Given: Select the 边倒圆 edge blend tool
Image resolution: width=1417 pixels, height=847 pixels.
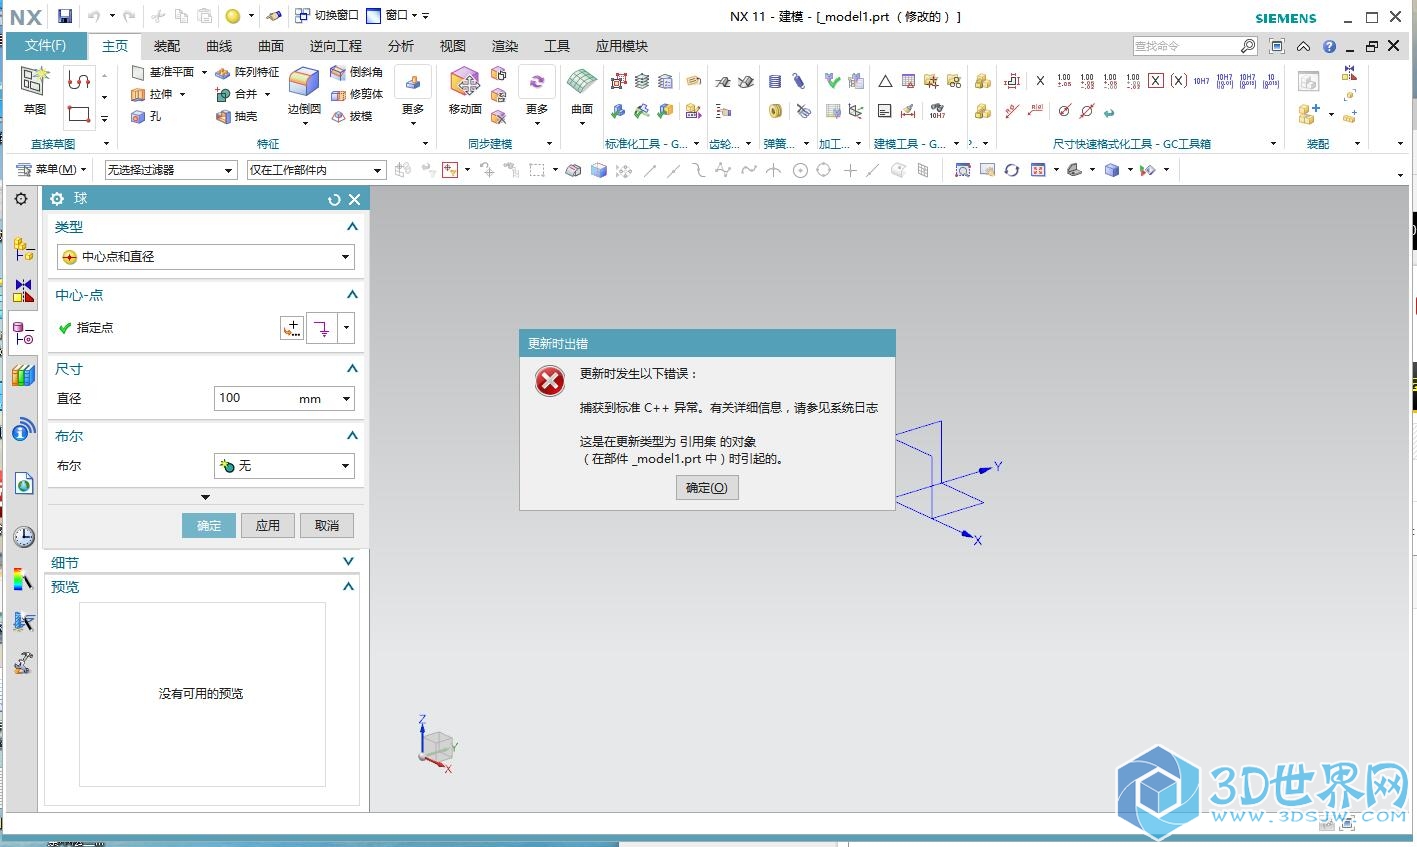Looking at the screenshot, I should tap(304, 90).
